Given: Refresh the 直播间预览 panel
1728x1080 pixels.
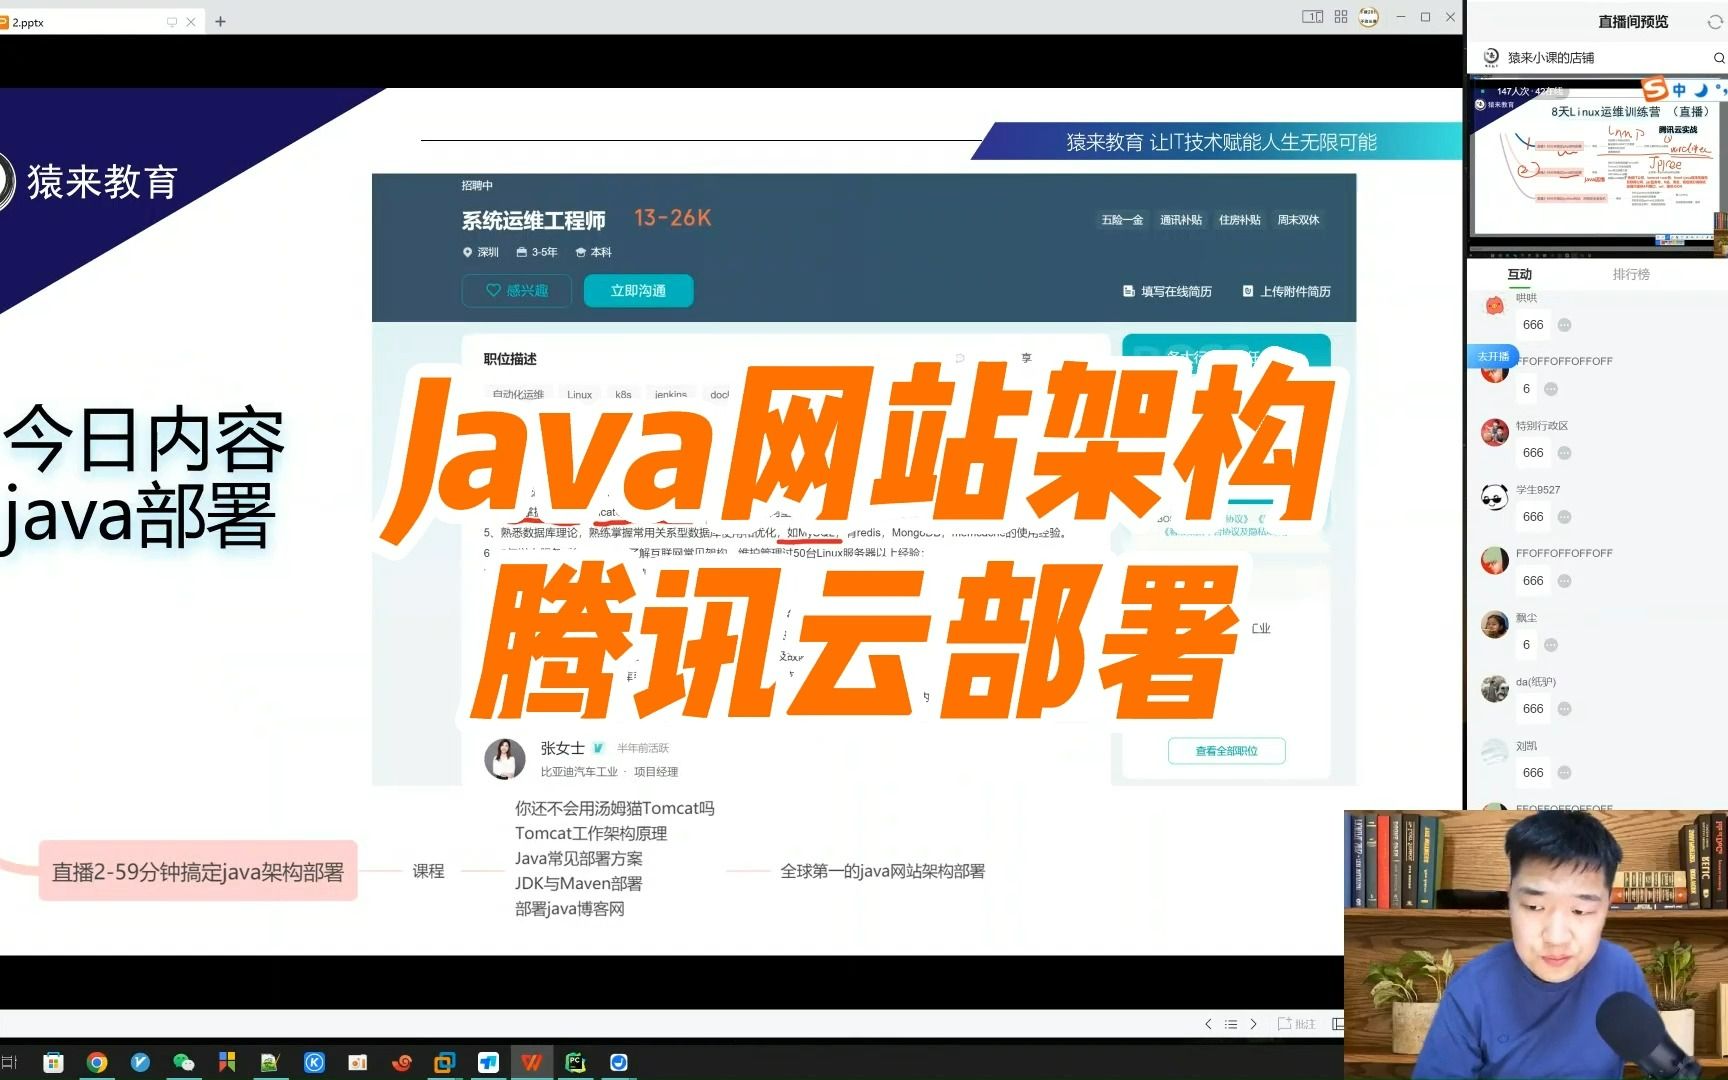Looking at the screenshot, I should pyautogui.click(x=1714, y=22).
